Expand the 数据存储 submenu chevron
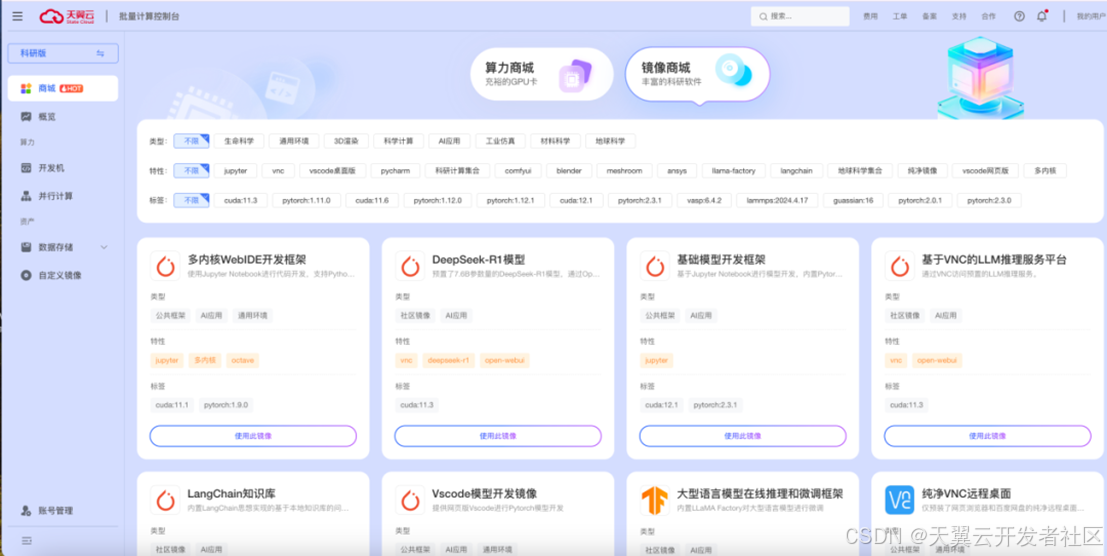The height and width of the screenshot is (556, 1107). coord(104,247)
